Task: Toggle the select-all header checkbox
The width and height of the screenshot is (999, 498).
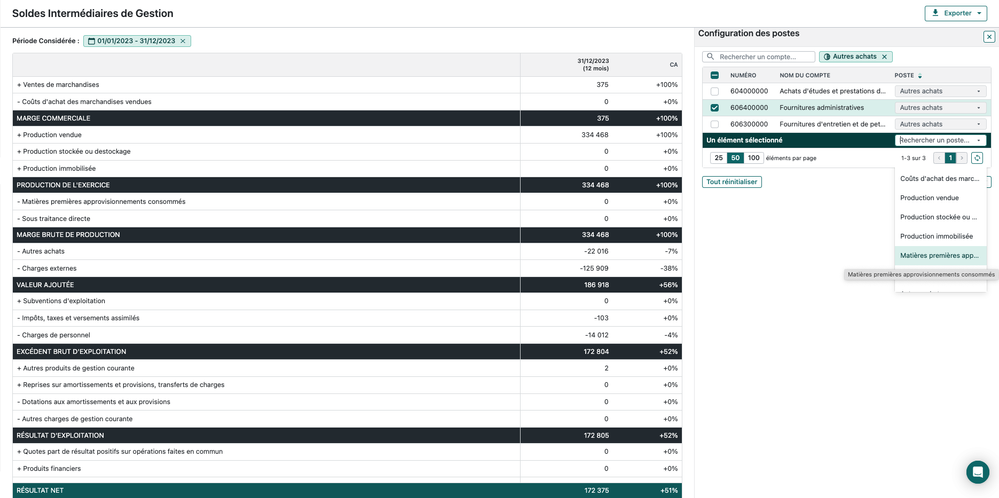Action: pos(714,75)
